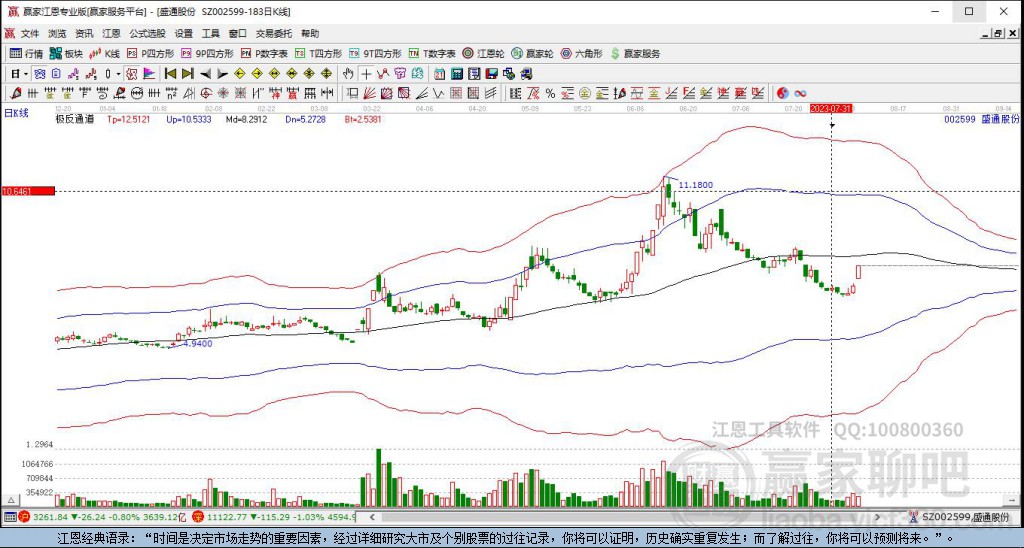Toggle the crosshair cursor tool
This screenshot has height=548, width=1024.
point(366,74)
